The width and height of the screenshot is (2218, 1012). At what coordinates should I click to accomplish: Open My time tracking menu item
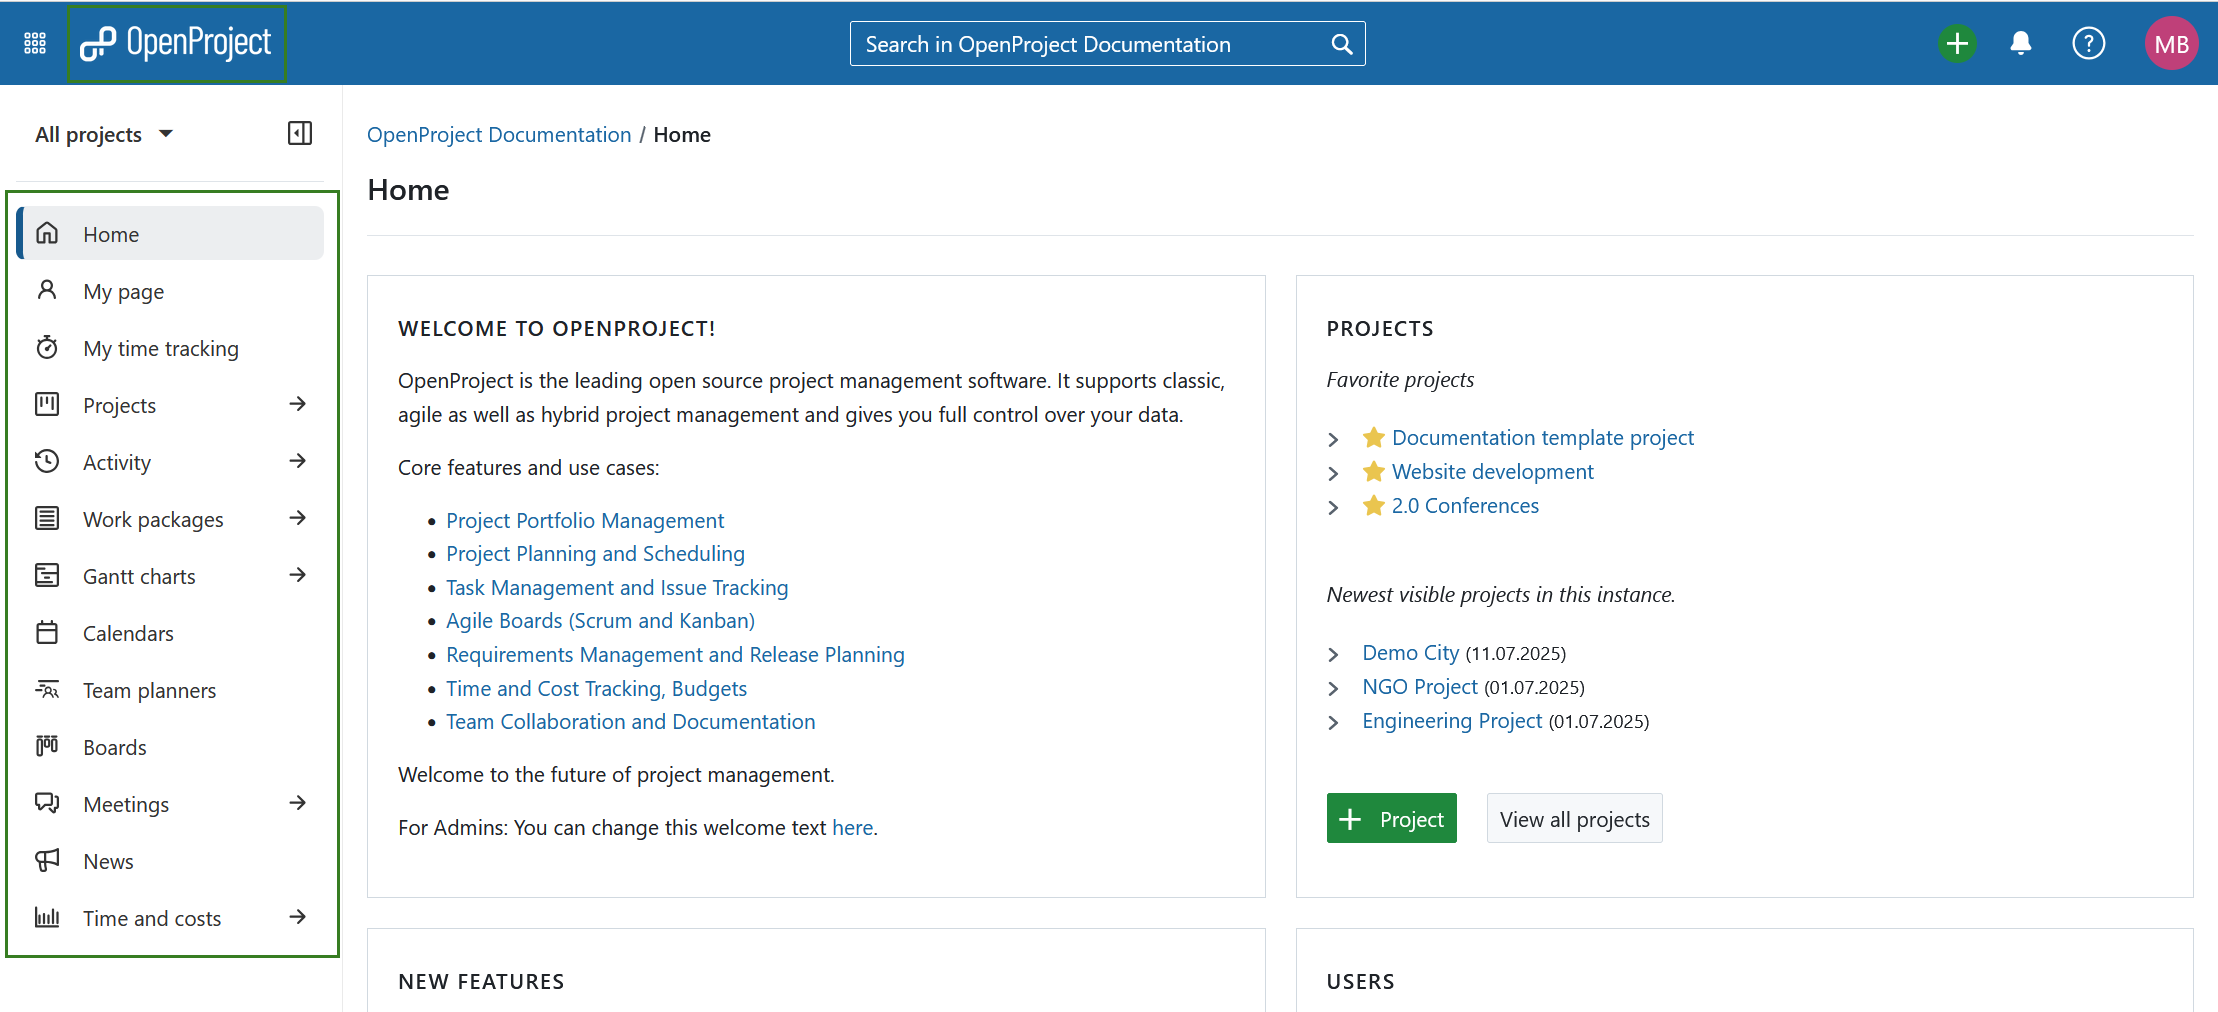171,348
